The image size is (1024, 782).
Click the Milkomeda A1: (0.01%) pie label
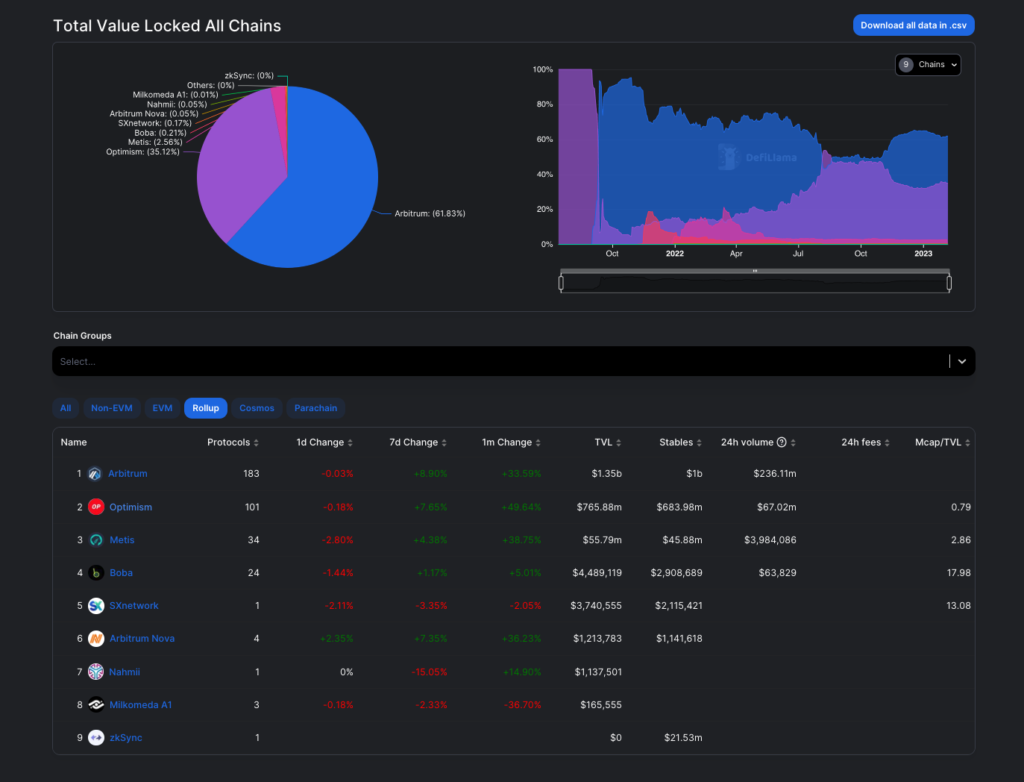(x=176, y=95)
